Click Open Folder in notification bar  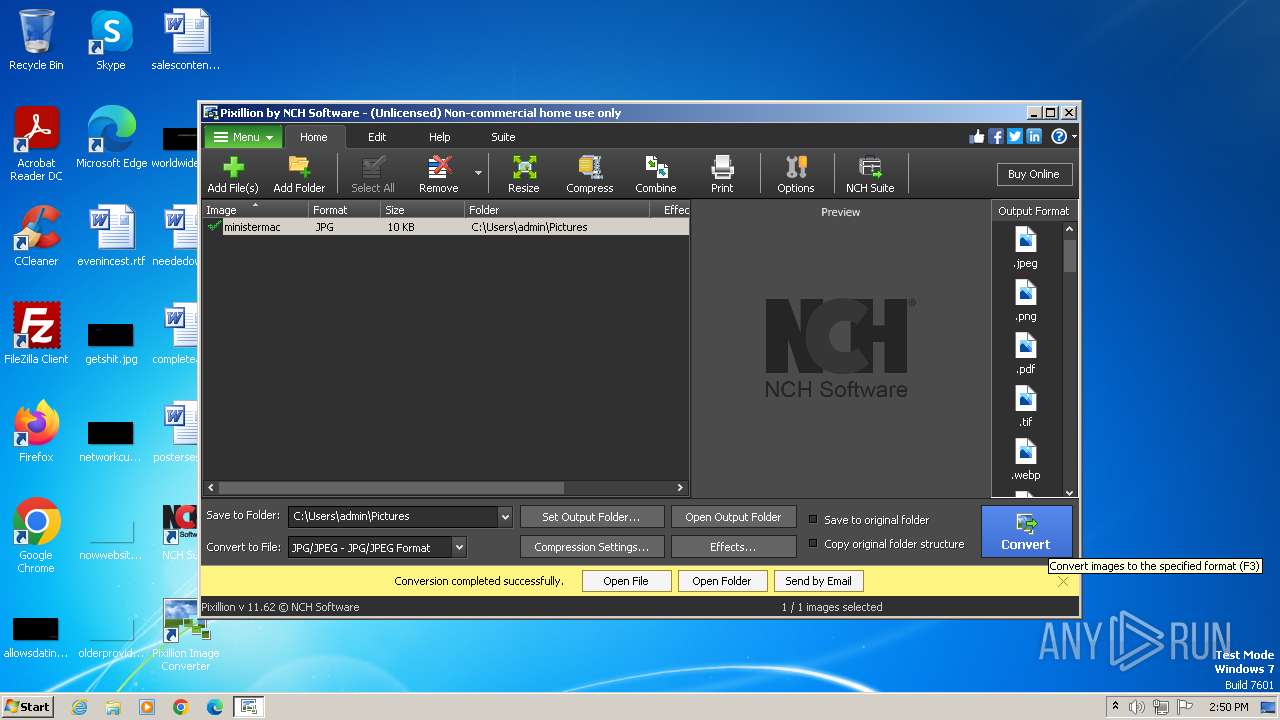pyautogui.click(x=722, y=581)
